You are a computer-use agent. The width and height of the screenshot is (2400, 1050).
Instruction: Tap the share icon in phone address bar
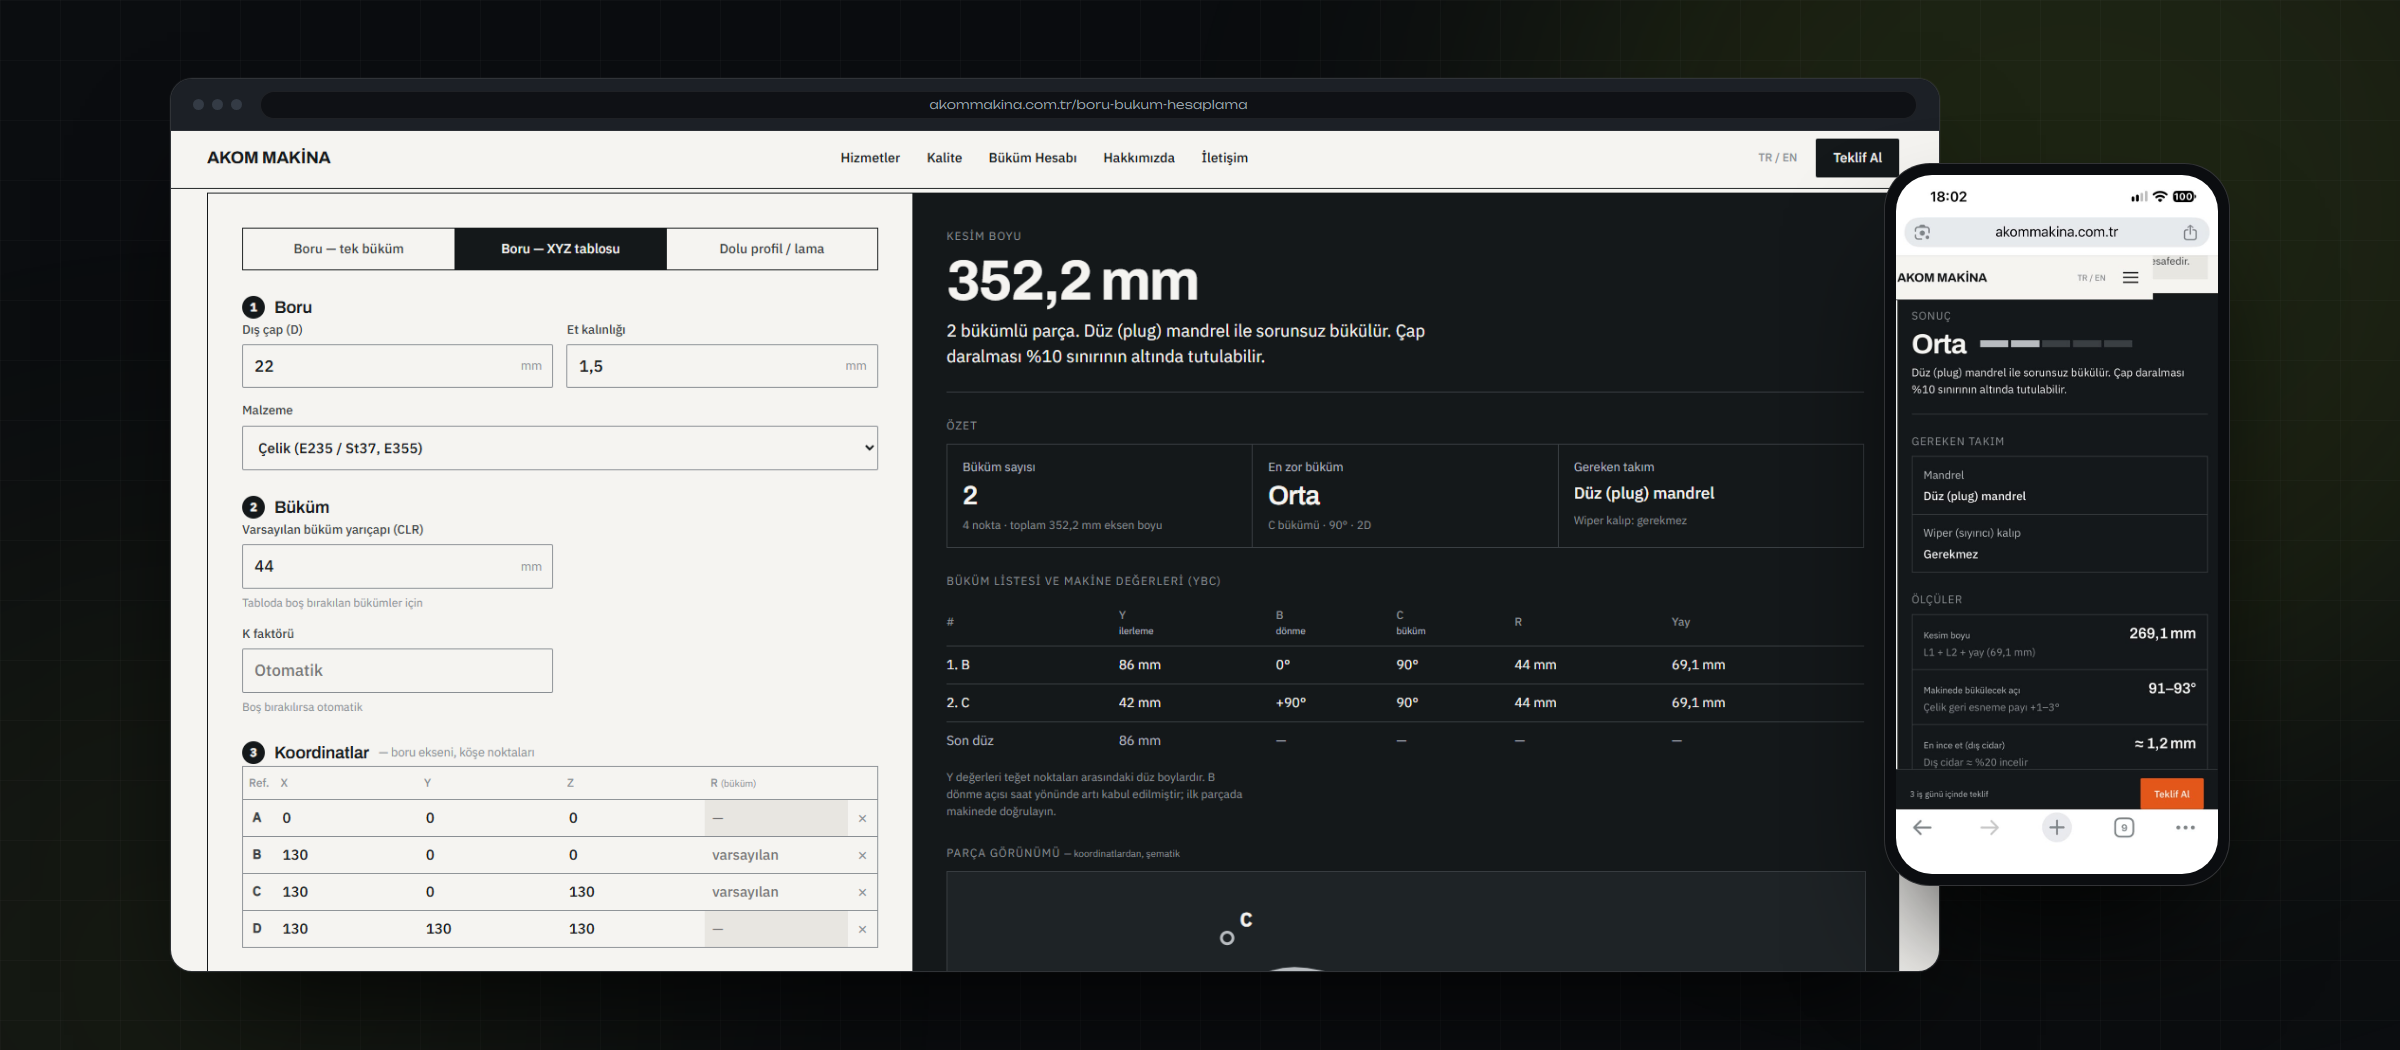coord(2190,232)
